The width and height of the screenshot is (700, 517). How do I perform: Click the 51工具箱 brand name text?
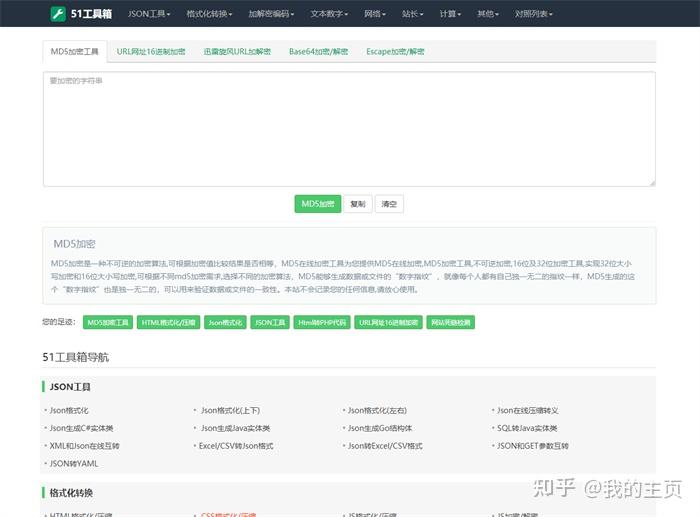pyautogui.click(x=91, y=14)
